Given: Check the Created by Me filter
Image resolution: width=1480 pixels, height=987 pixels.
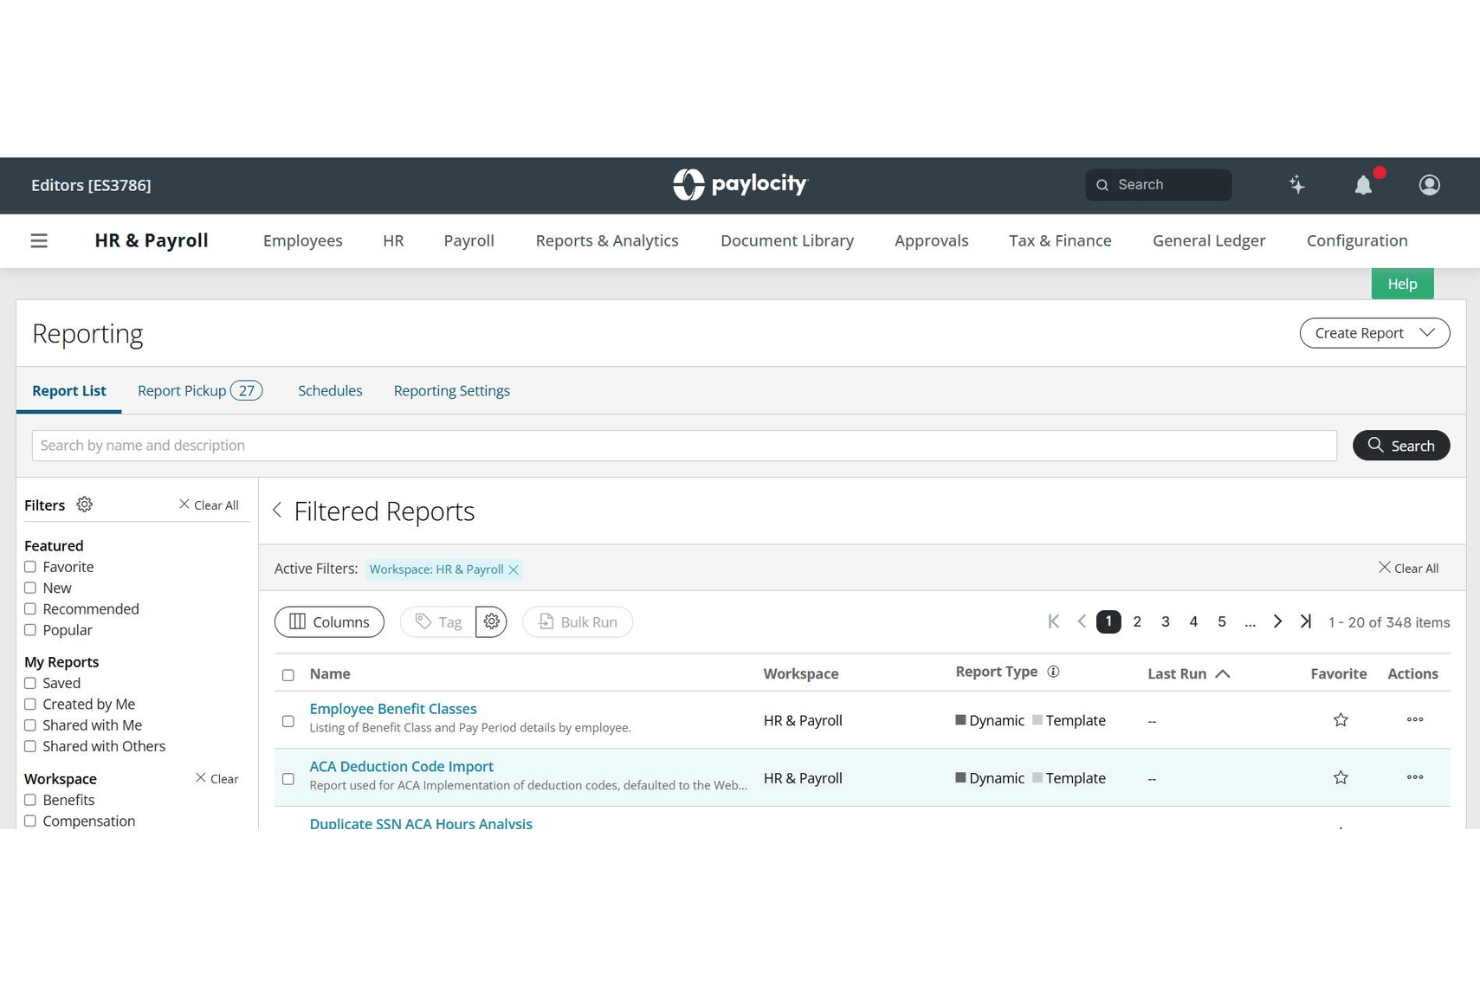Looking at the screenshot, I should 30,704.
